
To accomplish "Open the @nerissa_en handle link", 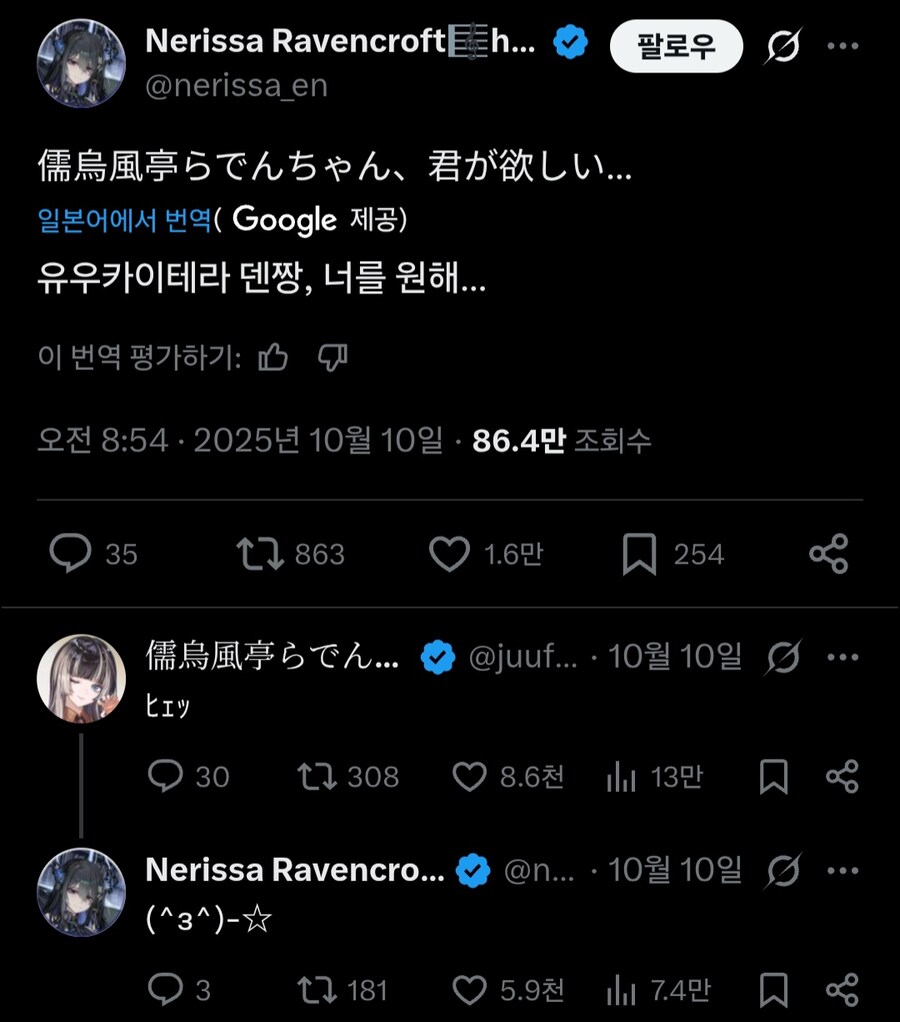I will tap(236, 86).
